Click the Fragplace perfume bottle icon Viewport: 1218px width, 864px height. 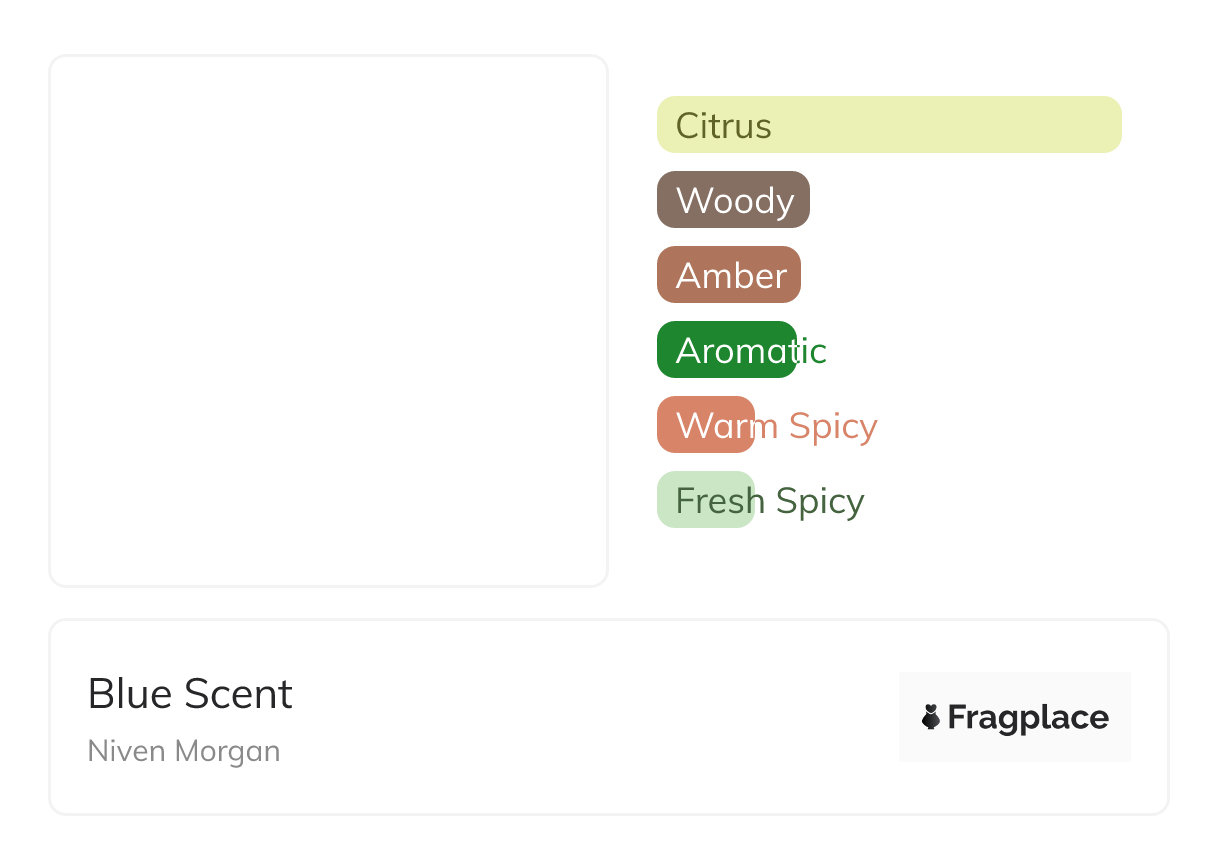coord(931,717)
